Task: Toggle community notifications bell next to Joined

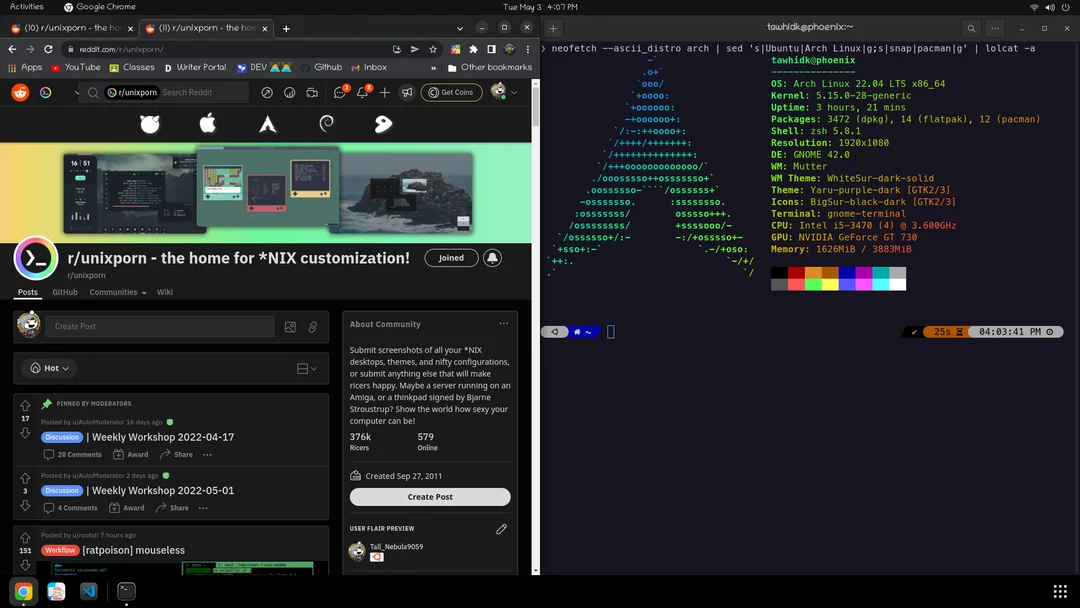Action: pos(492,257)
